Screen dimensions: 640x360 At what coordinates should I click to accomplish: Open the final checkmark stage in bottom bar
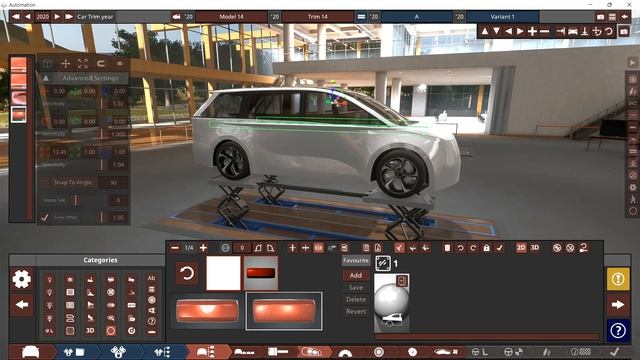pos(615,352)
